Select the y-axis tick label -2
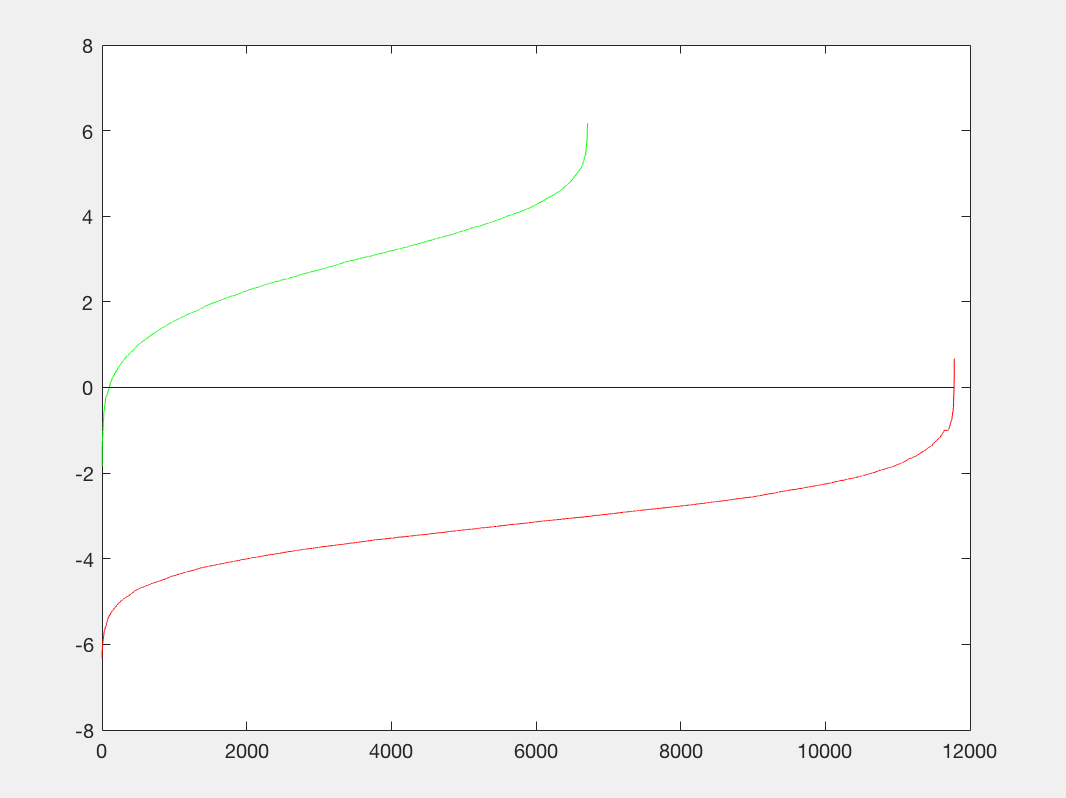The height and width of the screenshot is (798, 1066). click(x=84, y=474)
